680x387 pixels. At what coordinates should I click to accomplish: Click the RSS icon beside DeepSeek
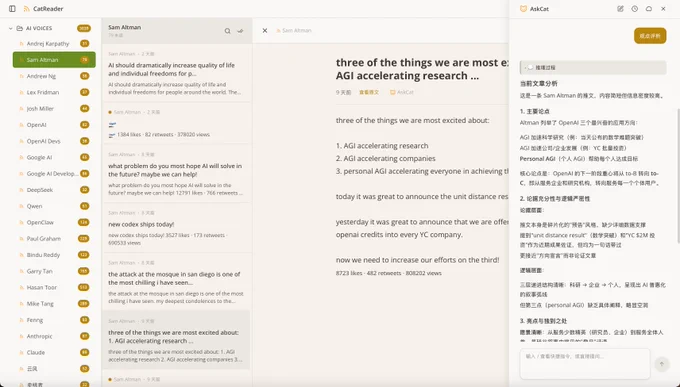click(21, 190)
